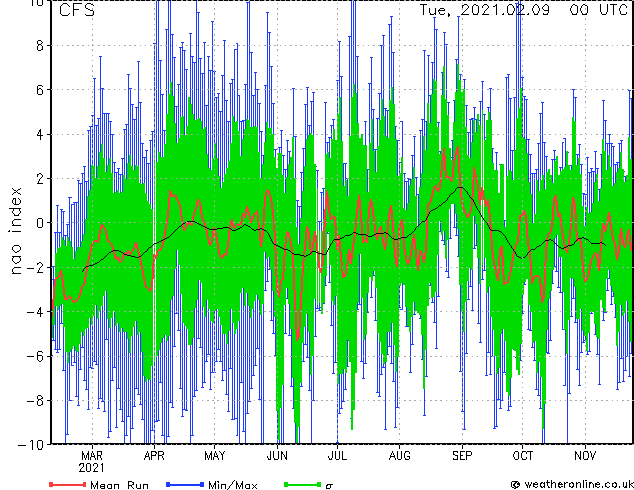The height and width of the screenshot is (490, 634).
Task: Click the y-axis value 4
Action: coord(40,134)
